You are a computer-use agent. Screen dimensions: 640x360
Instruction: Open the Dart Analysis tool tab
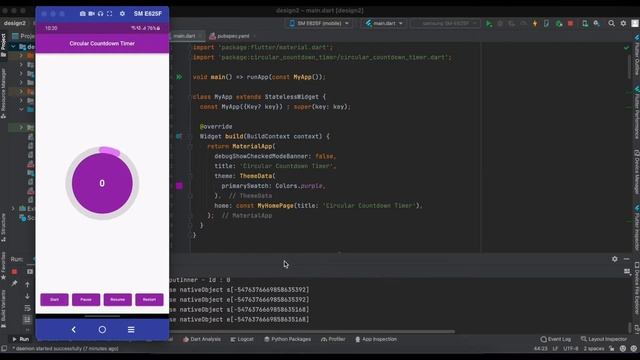click(202, 339)
